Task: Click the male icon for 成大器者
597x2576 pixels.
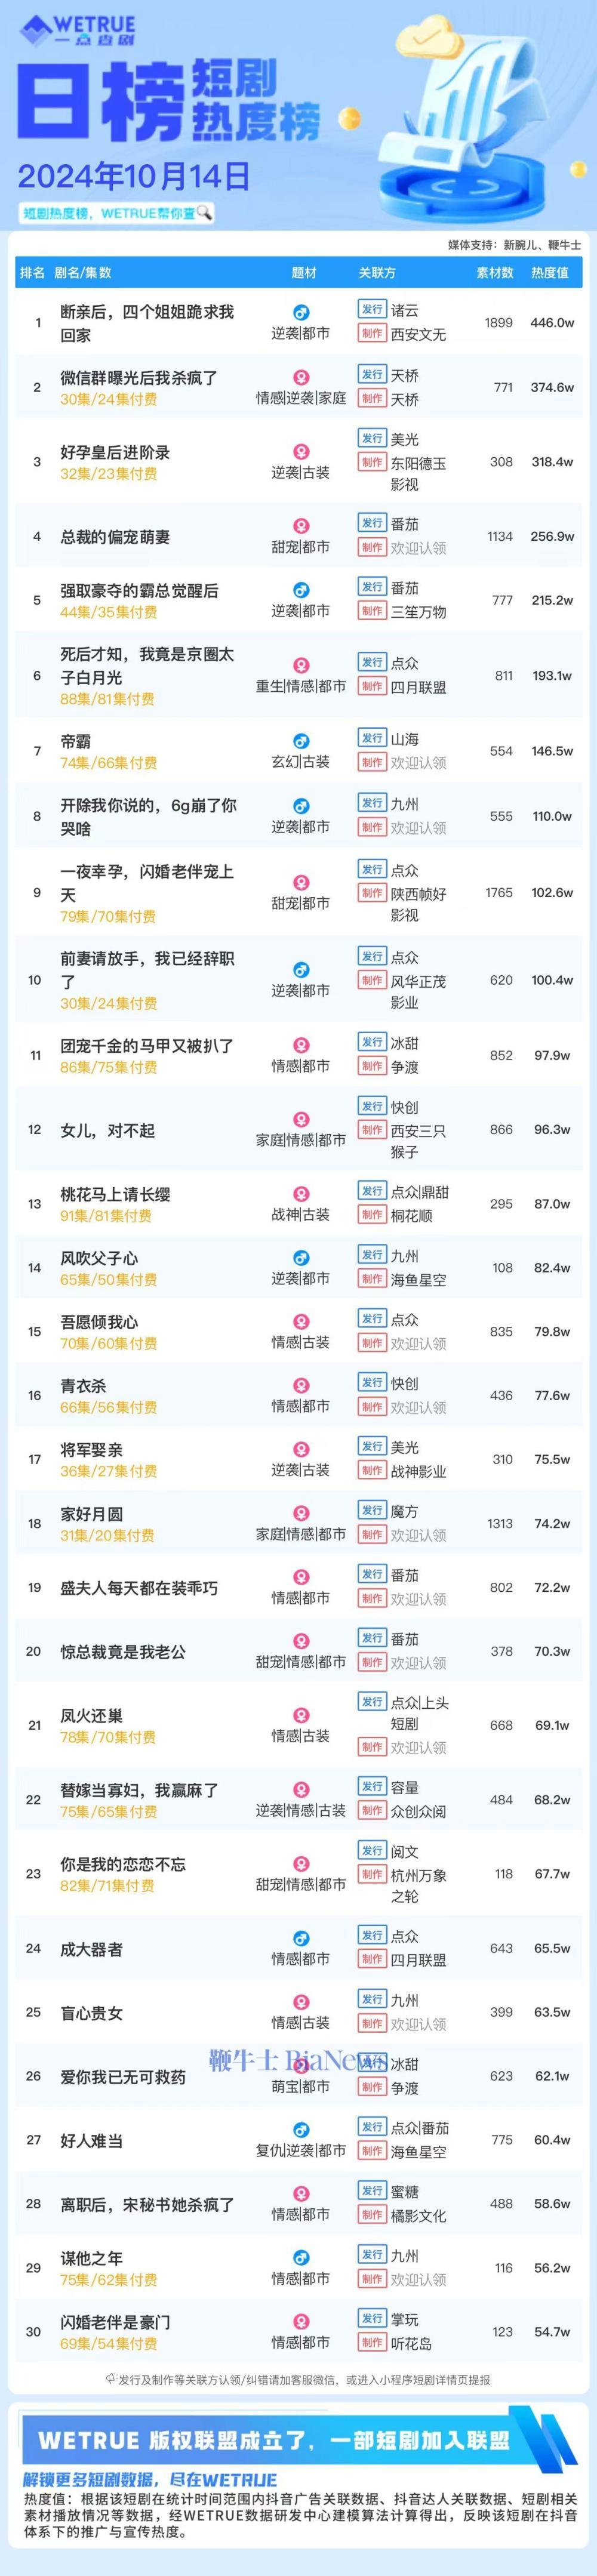Action: pyautogui.click(x=300, y=1938)
